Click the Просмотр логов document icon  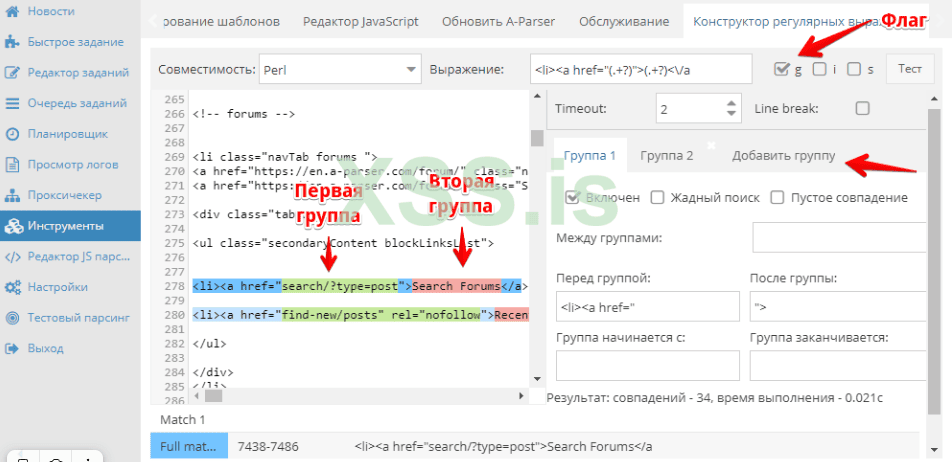pos(12,165)
